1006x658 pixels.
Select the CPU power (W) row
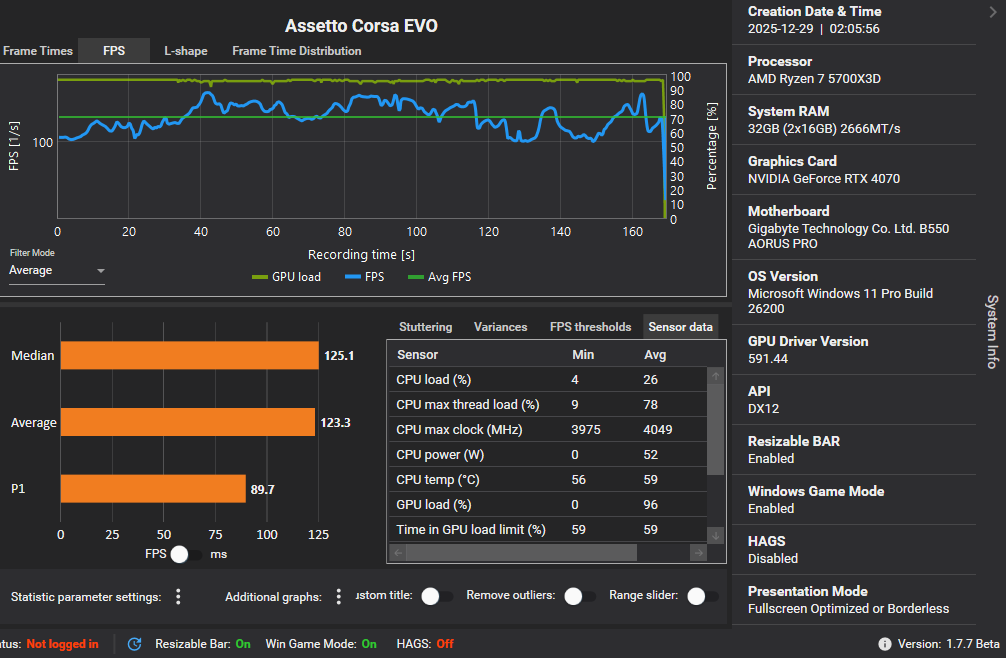547,455
